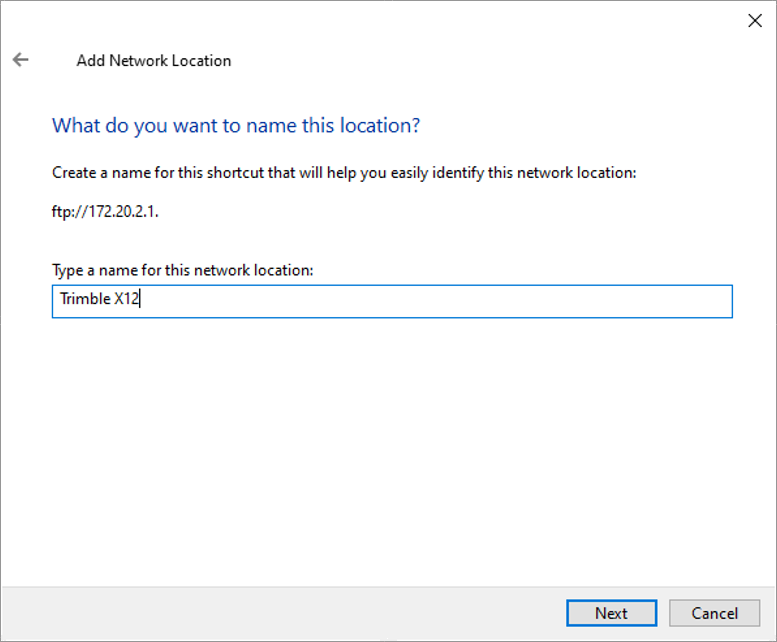777x642 pixels.
Task: Click 'Type a name for this network location' label
Action: pos(182,270)
